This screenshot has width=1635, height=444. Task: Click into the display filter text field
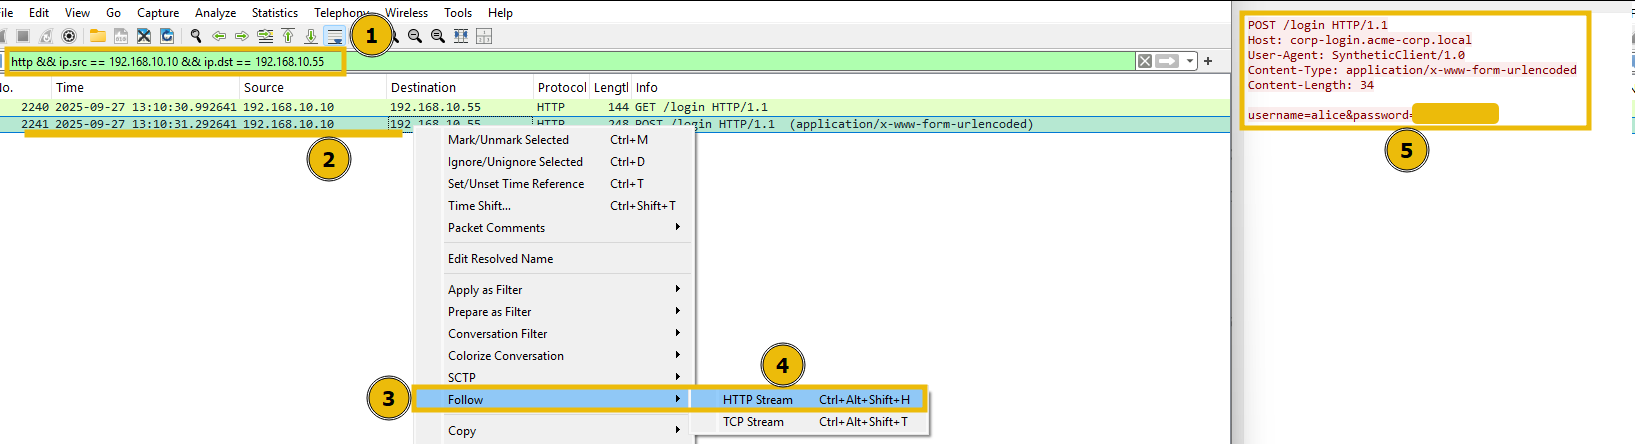[x=700, y=61]
